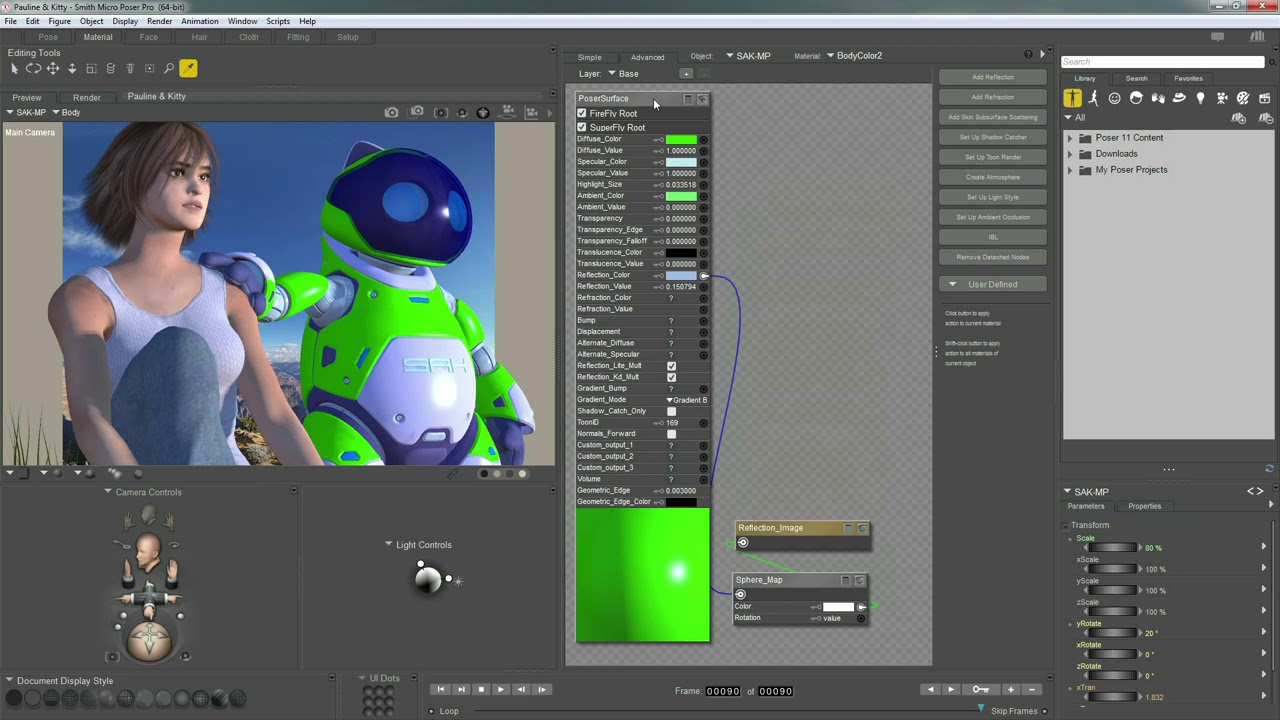Open the Cameras category in Library

tap(1222, 98)
